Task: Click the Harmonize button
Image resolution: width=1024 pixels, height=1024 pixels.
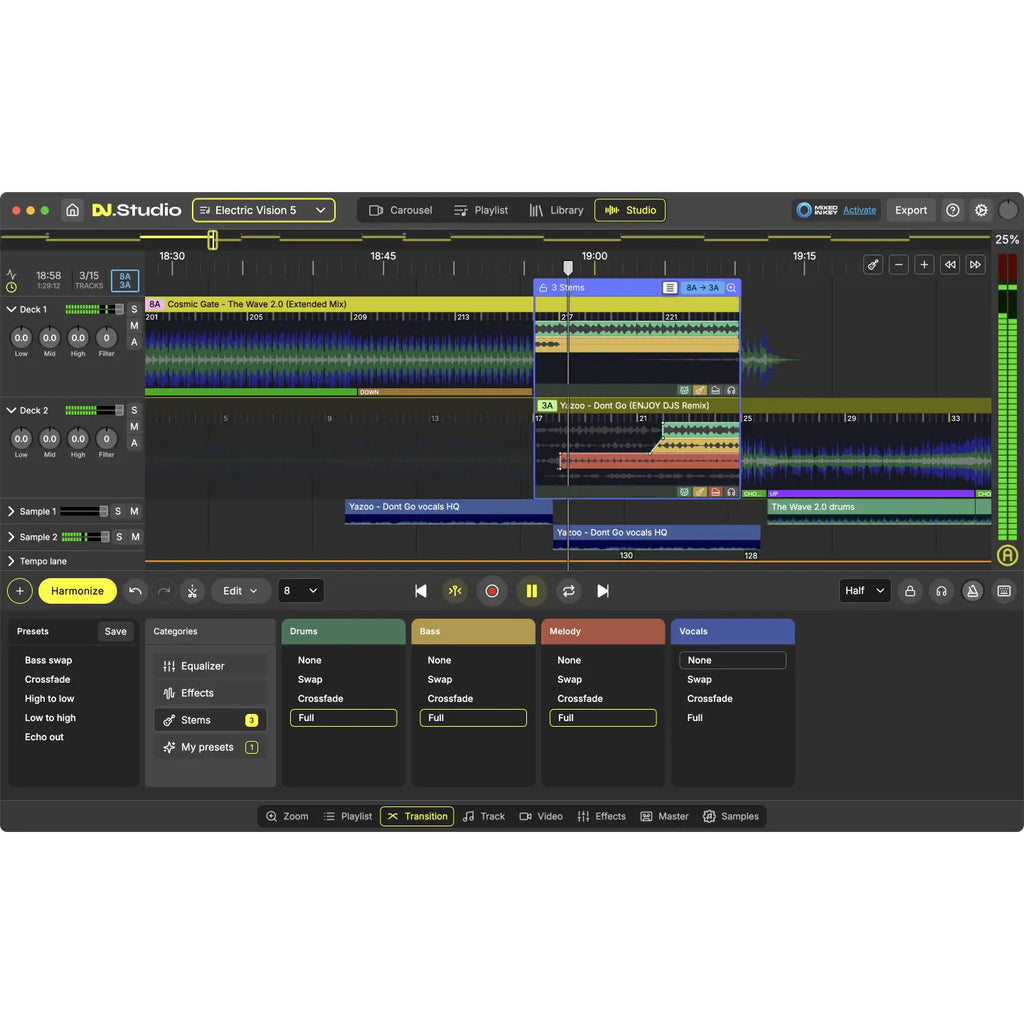Action: 77,591
